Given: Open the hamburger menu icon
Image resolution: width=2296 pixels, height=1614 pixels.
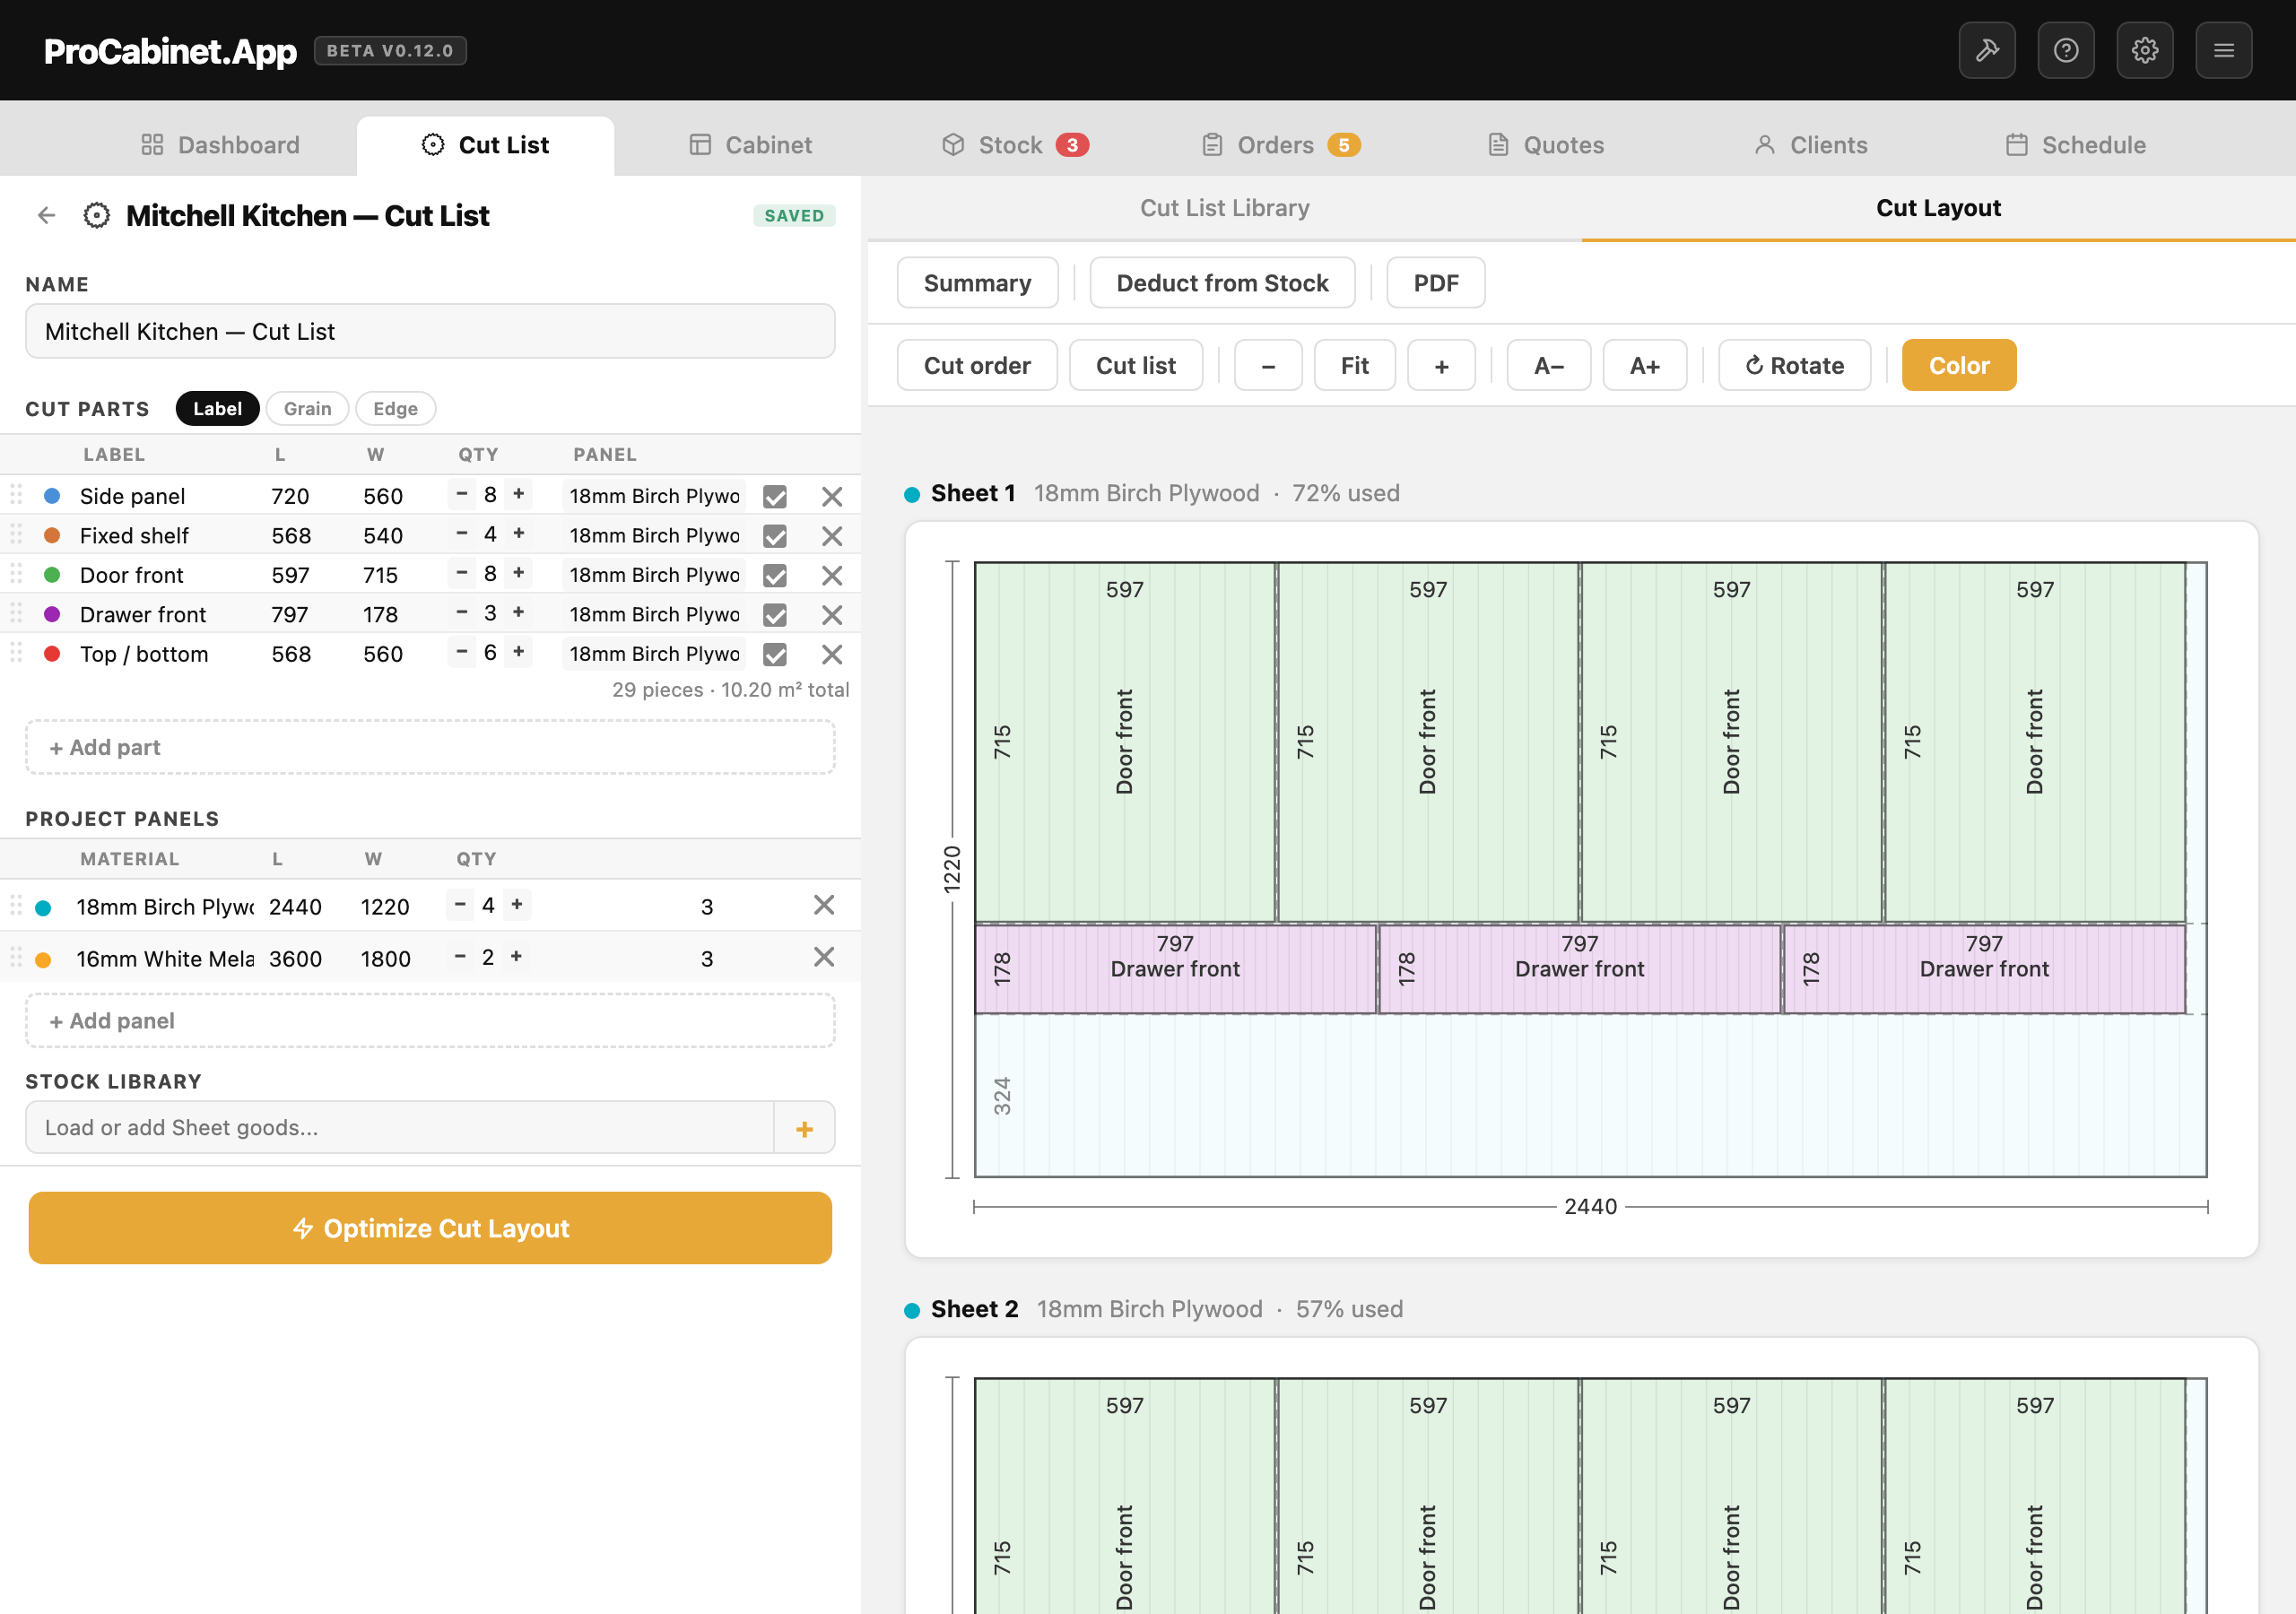Looking at the screenshot, I should (2223, 50).
